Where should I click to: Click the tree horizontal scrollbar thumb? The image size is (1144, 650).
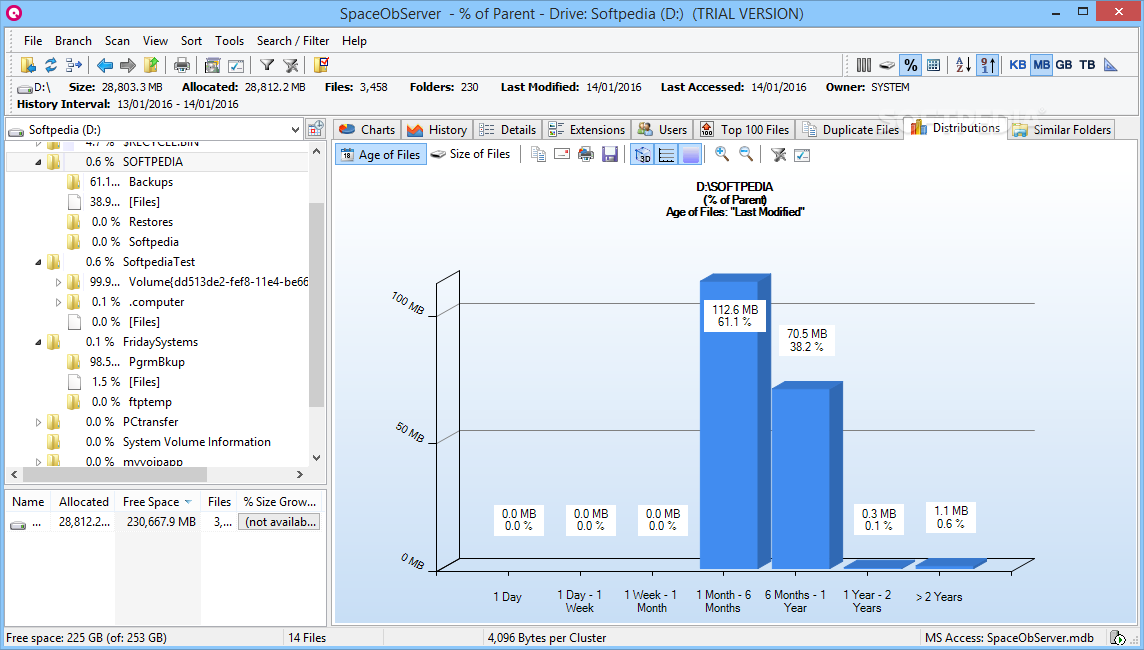115,474
